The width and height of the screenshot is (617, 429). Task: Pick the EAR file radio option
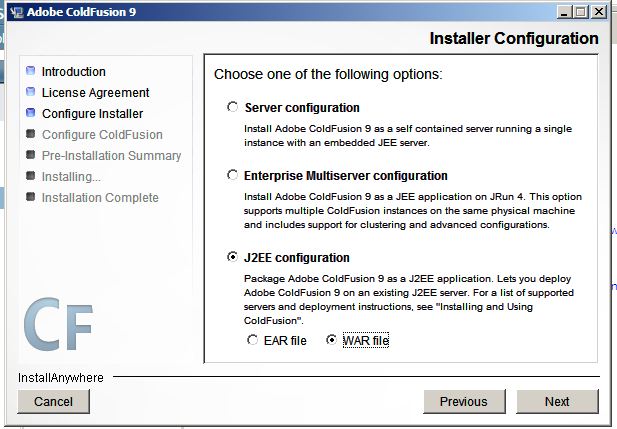(253, 341)
